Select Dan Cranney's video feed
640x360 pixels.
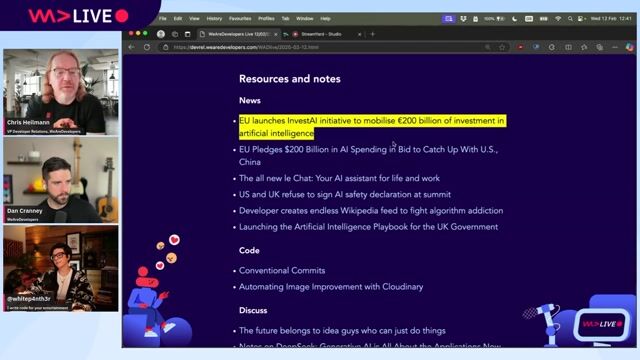pyautogui.click(x=61, y=180)
